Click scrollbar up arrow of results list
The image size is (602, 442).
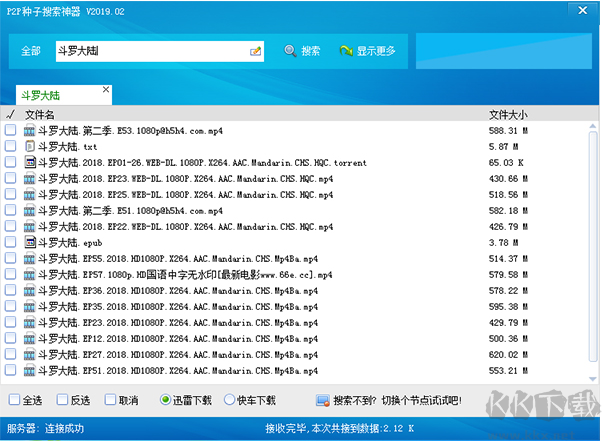592,126
